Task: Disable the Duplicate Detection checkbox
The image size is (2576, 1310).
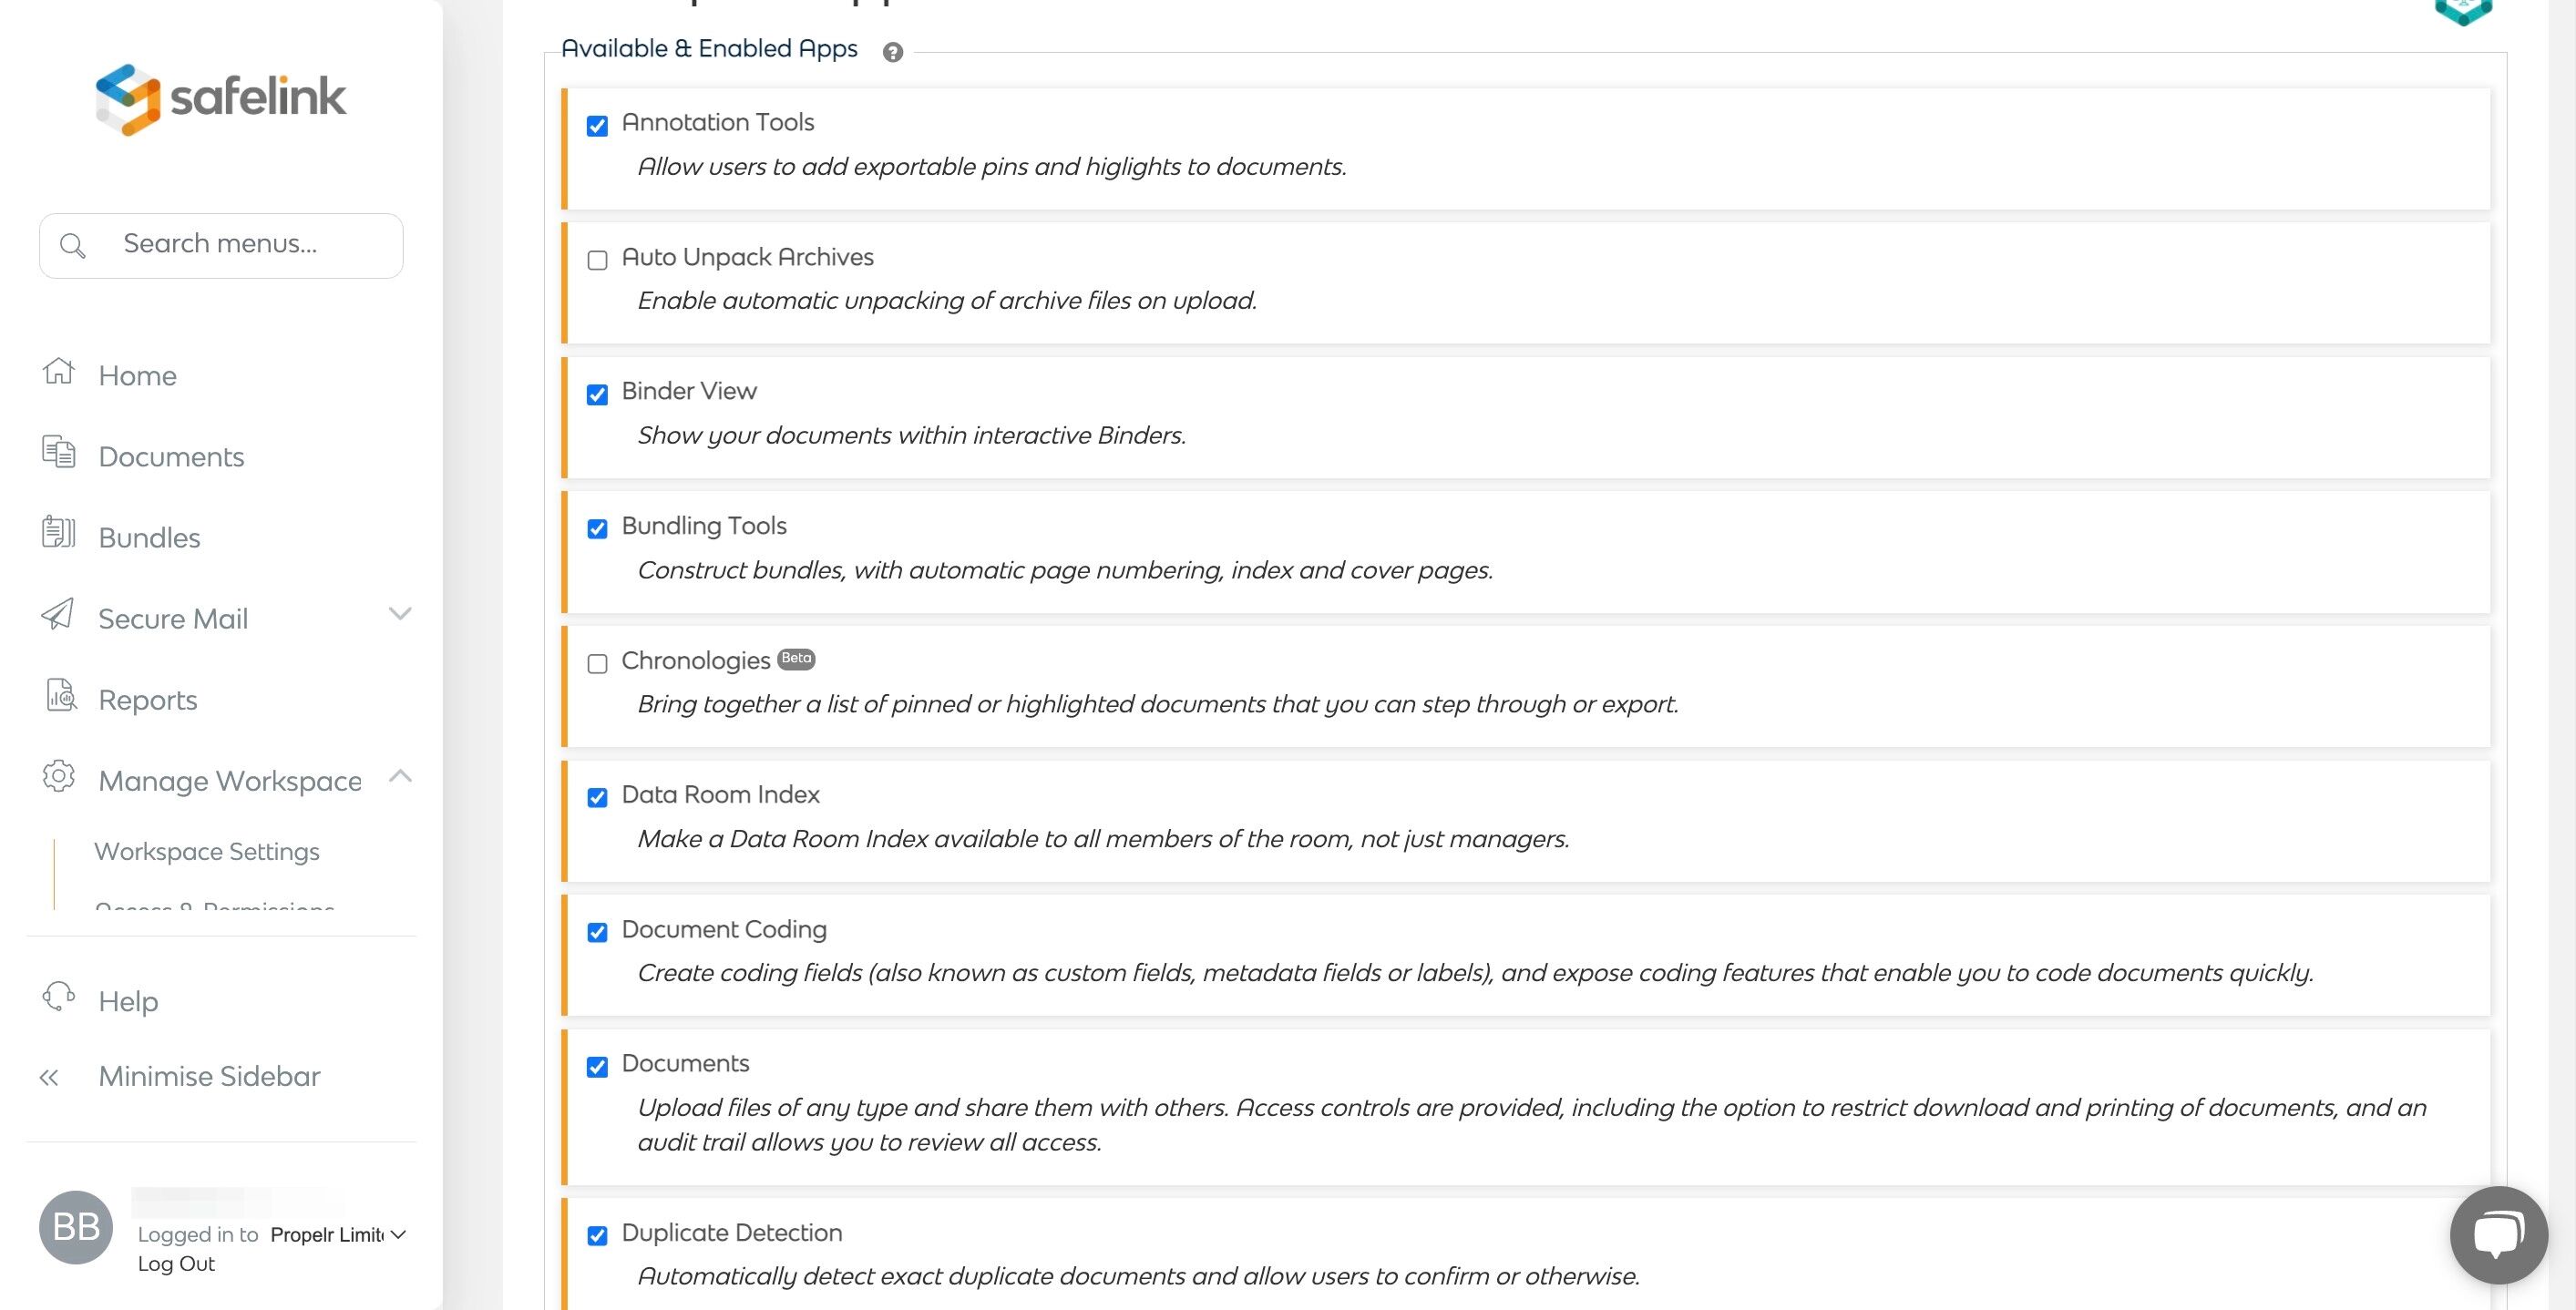Action: 597,1236
